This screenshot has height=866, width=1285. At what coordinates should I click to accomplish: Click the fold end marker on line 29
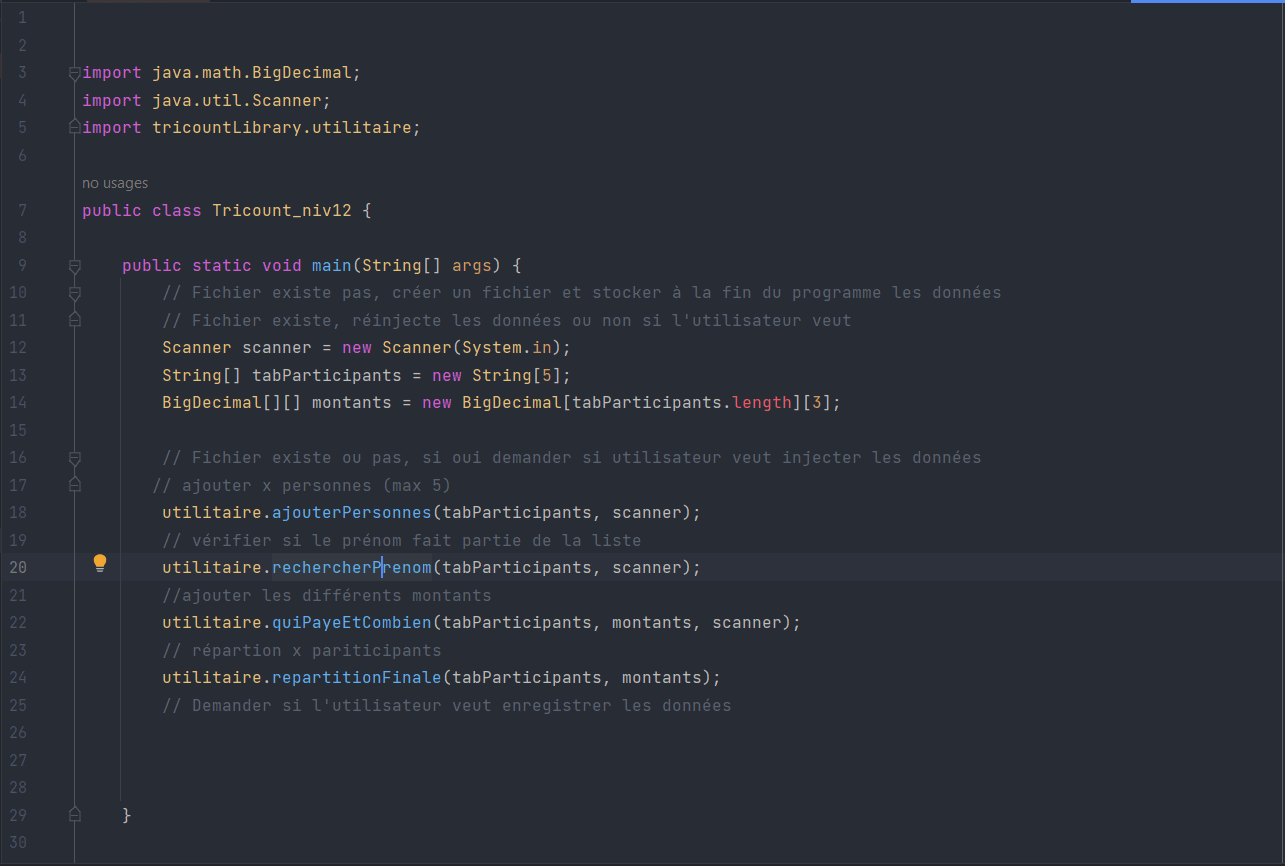74,815
